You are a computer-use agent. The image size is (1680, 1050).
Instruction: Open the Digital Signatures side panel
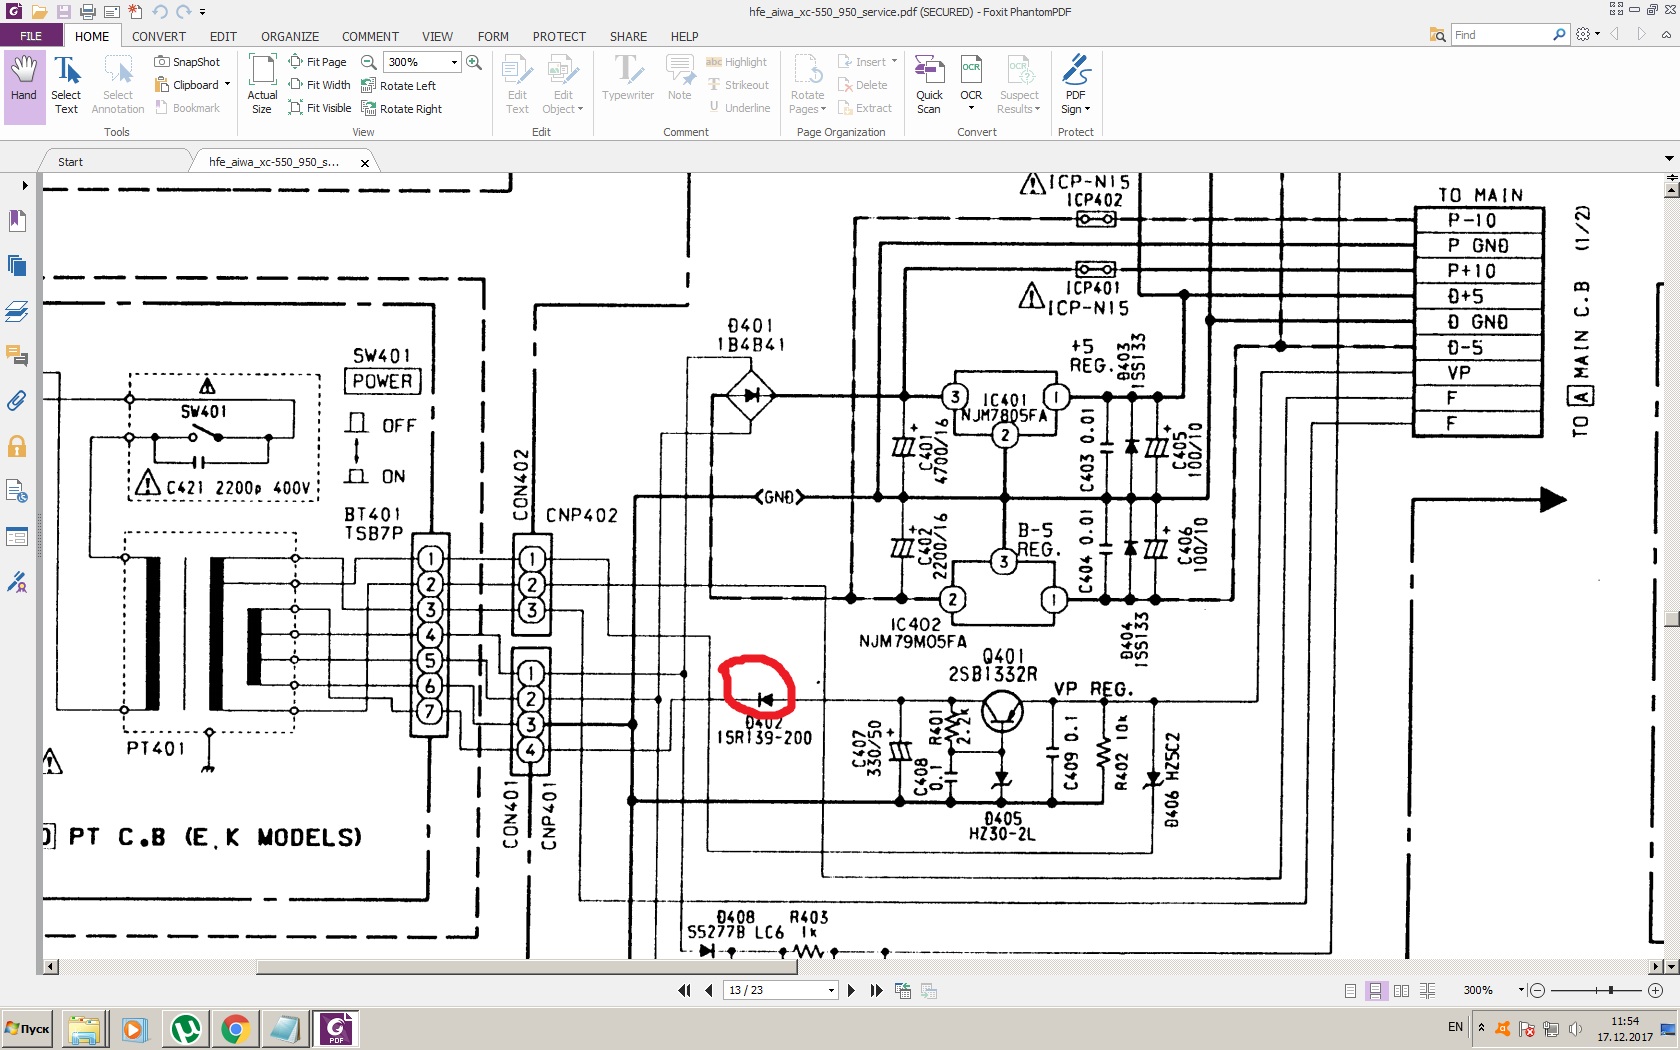17,582
